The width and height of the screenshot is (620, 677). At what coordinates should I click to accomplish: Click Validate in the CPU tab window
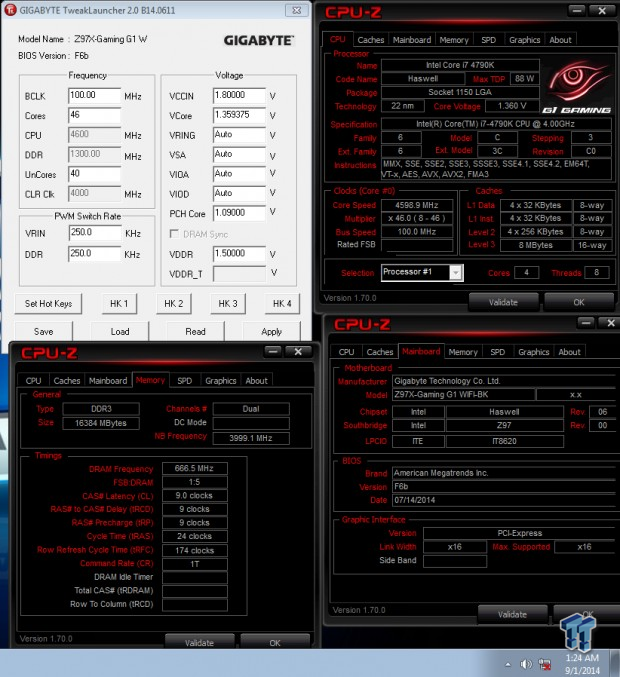503,302
